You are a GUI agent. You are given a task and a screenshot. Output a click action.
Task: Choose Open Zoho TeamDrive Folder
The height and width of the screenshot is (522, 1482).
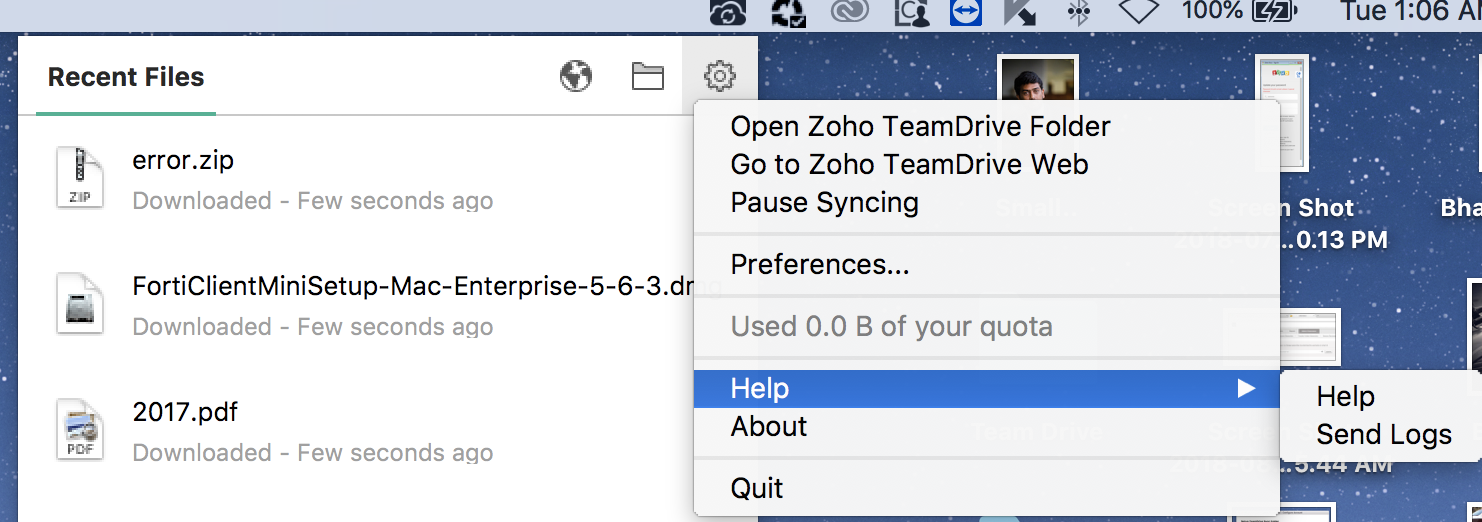[920, 127]
